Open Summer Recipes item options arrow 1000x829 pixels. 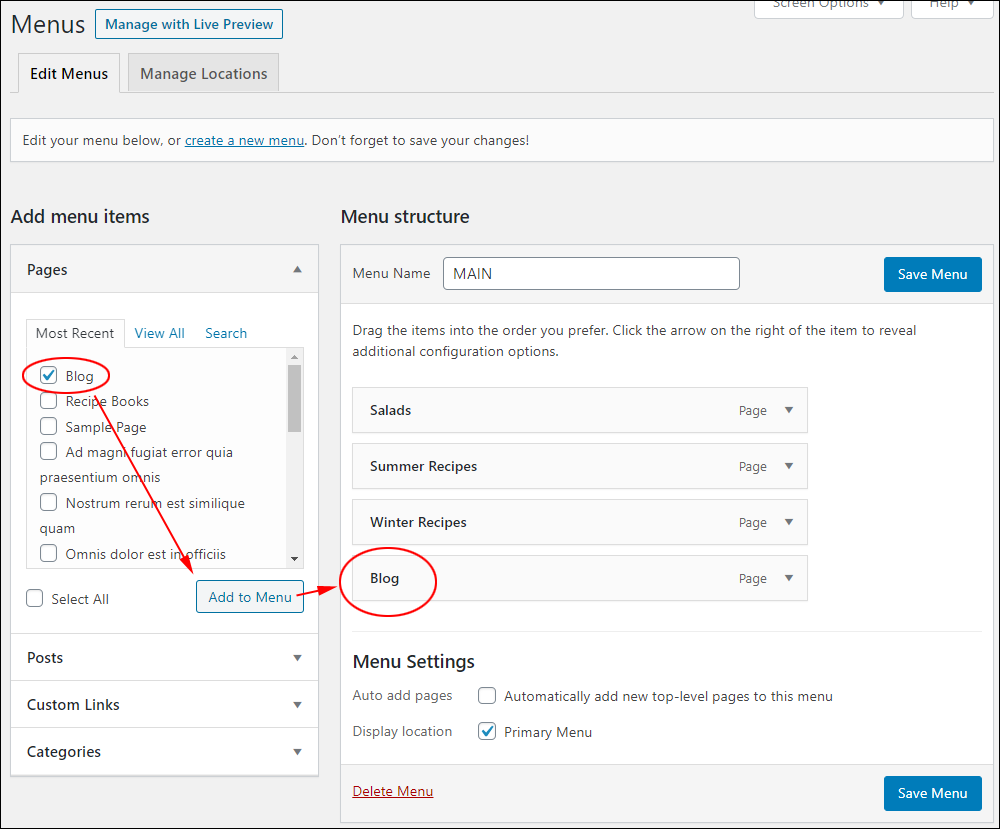pyautogui.click(x=789, y=466)
